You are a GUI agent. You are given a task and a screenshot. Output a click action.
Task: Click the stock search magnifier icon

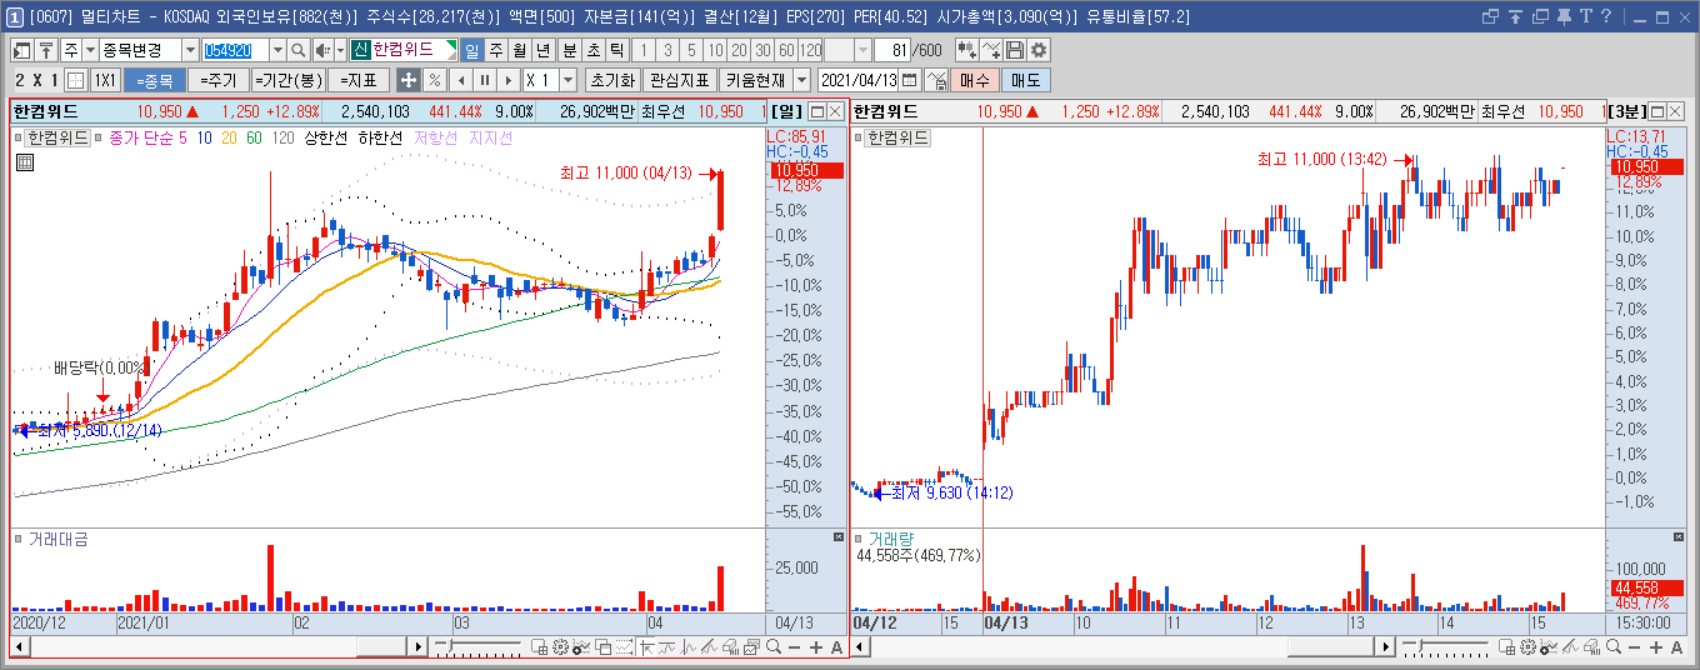[298, 50]
